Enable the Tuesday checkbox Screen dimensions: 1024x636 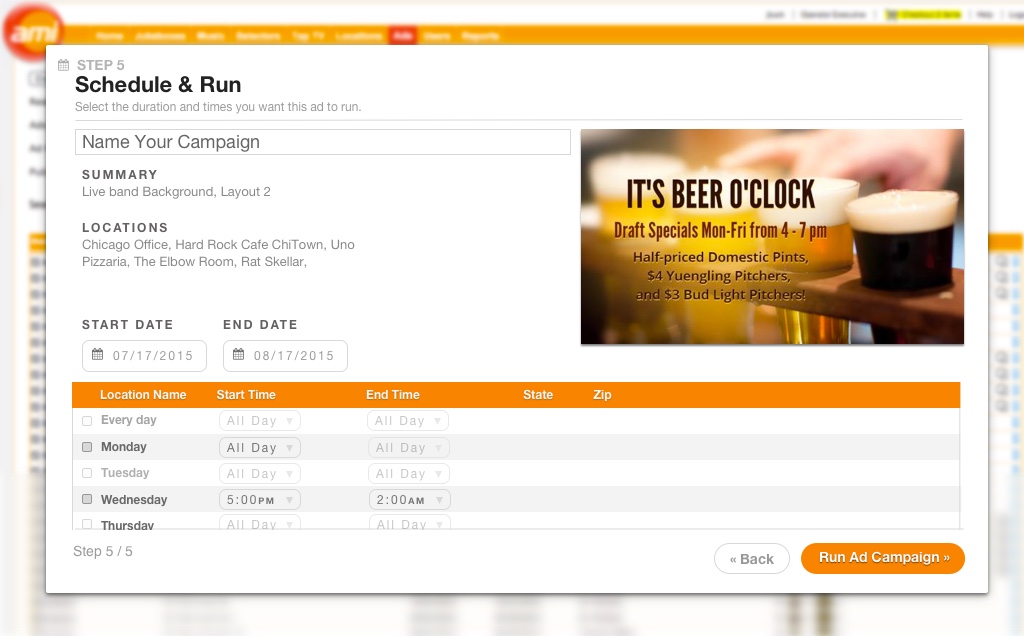pyautogui.click(x=87, y=473)
